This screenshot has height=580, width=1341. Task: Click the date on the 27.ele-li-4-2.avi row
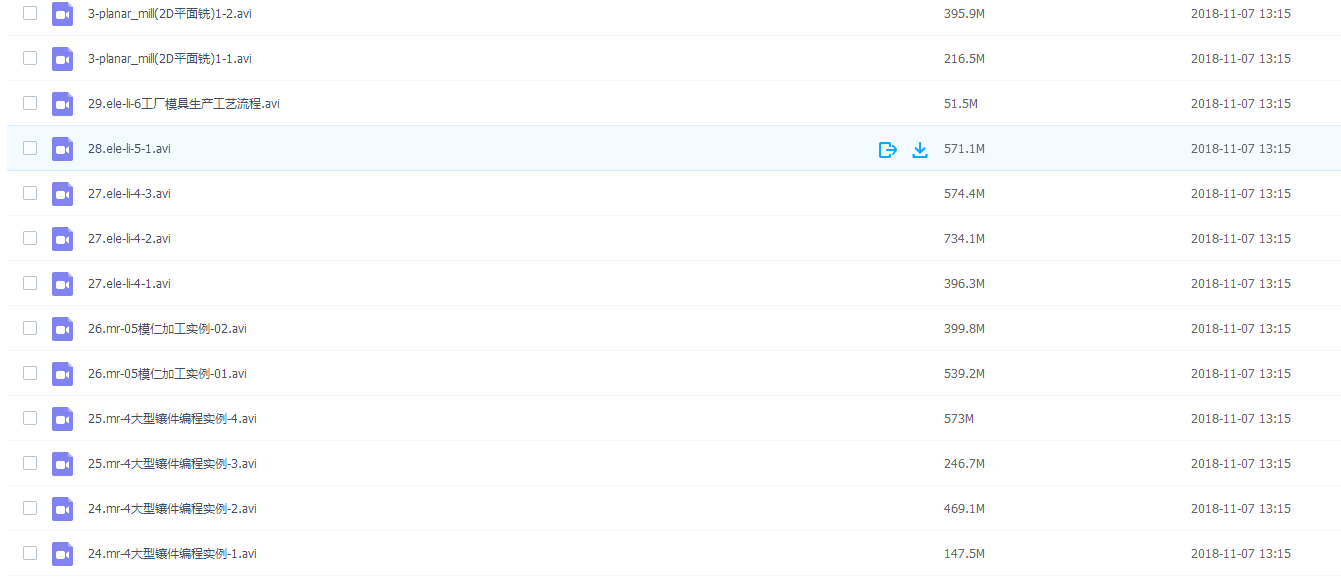pyautogui.click(x=1240, y=239)
